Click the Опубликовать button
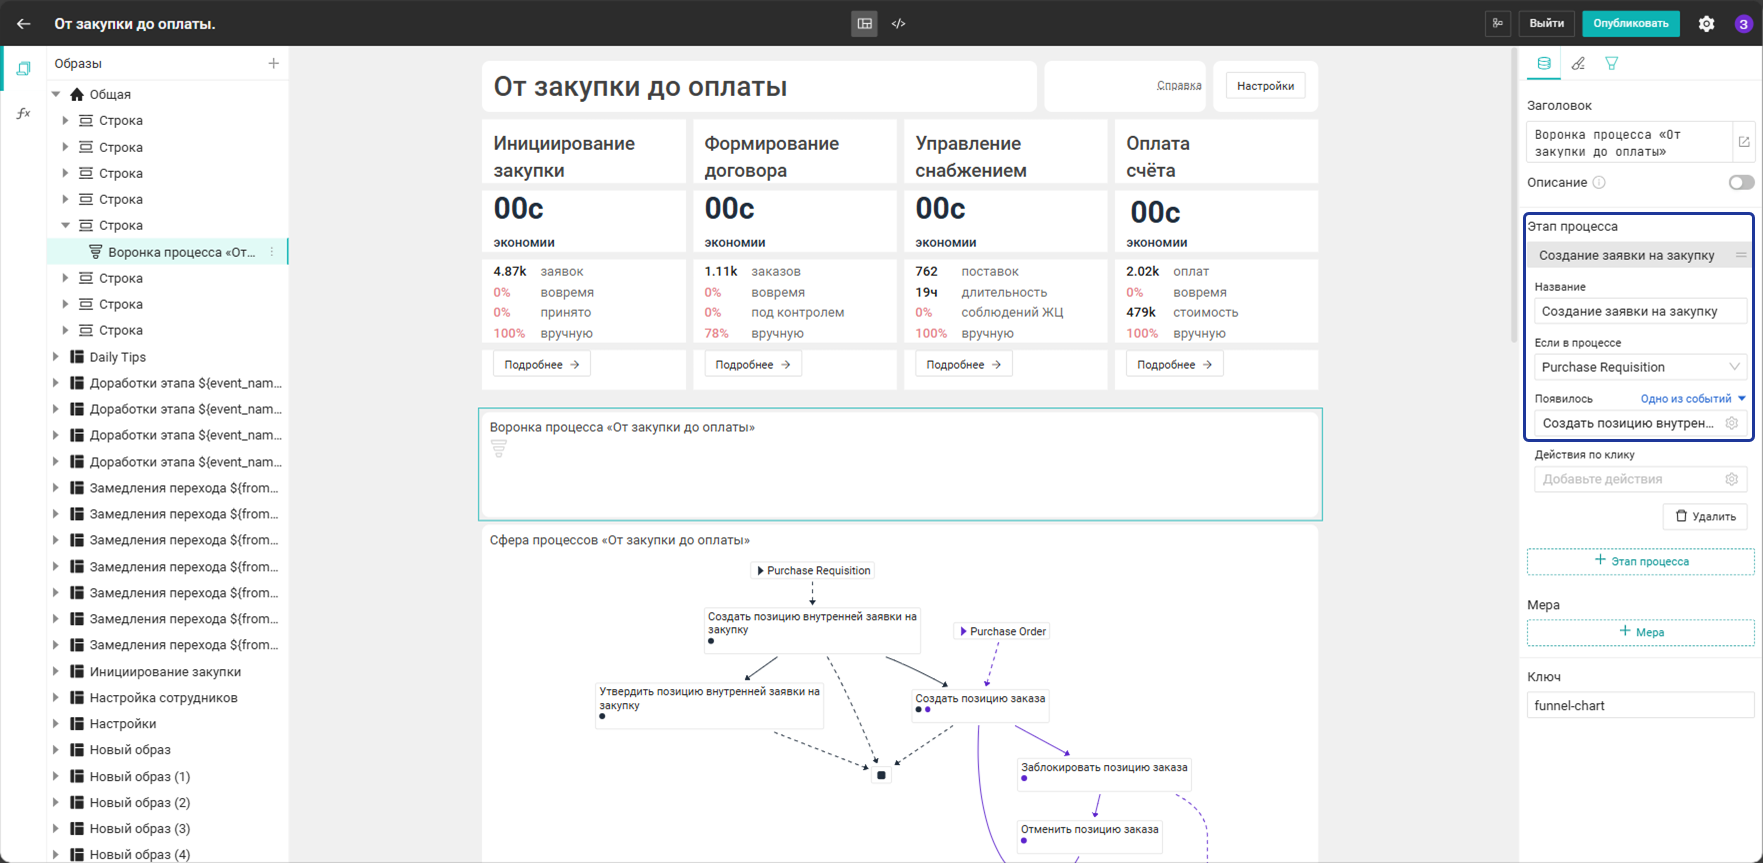The width and height of the screenshot is (1763, 863). [x=1631, y=23]
